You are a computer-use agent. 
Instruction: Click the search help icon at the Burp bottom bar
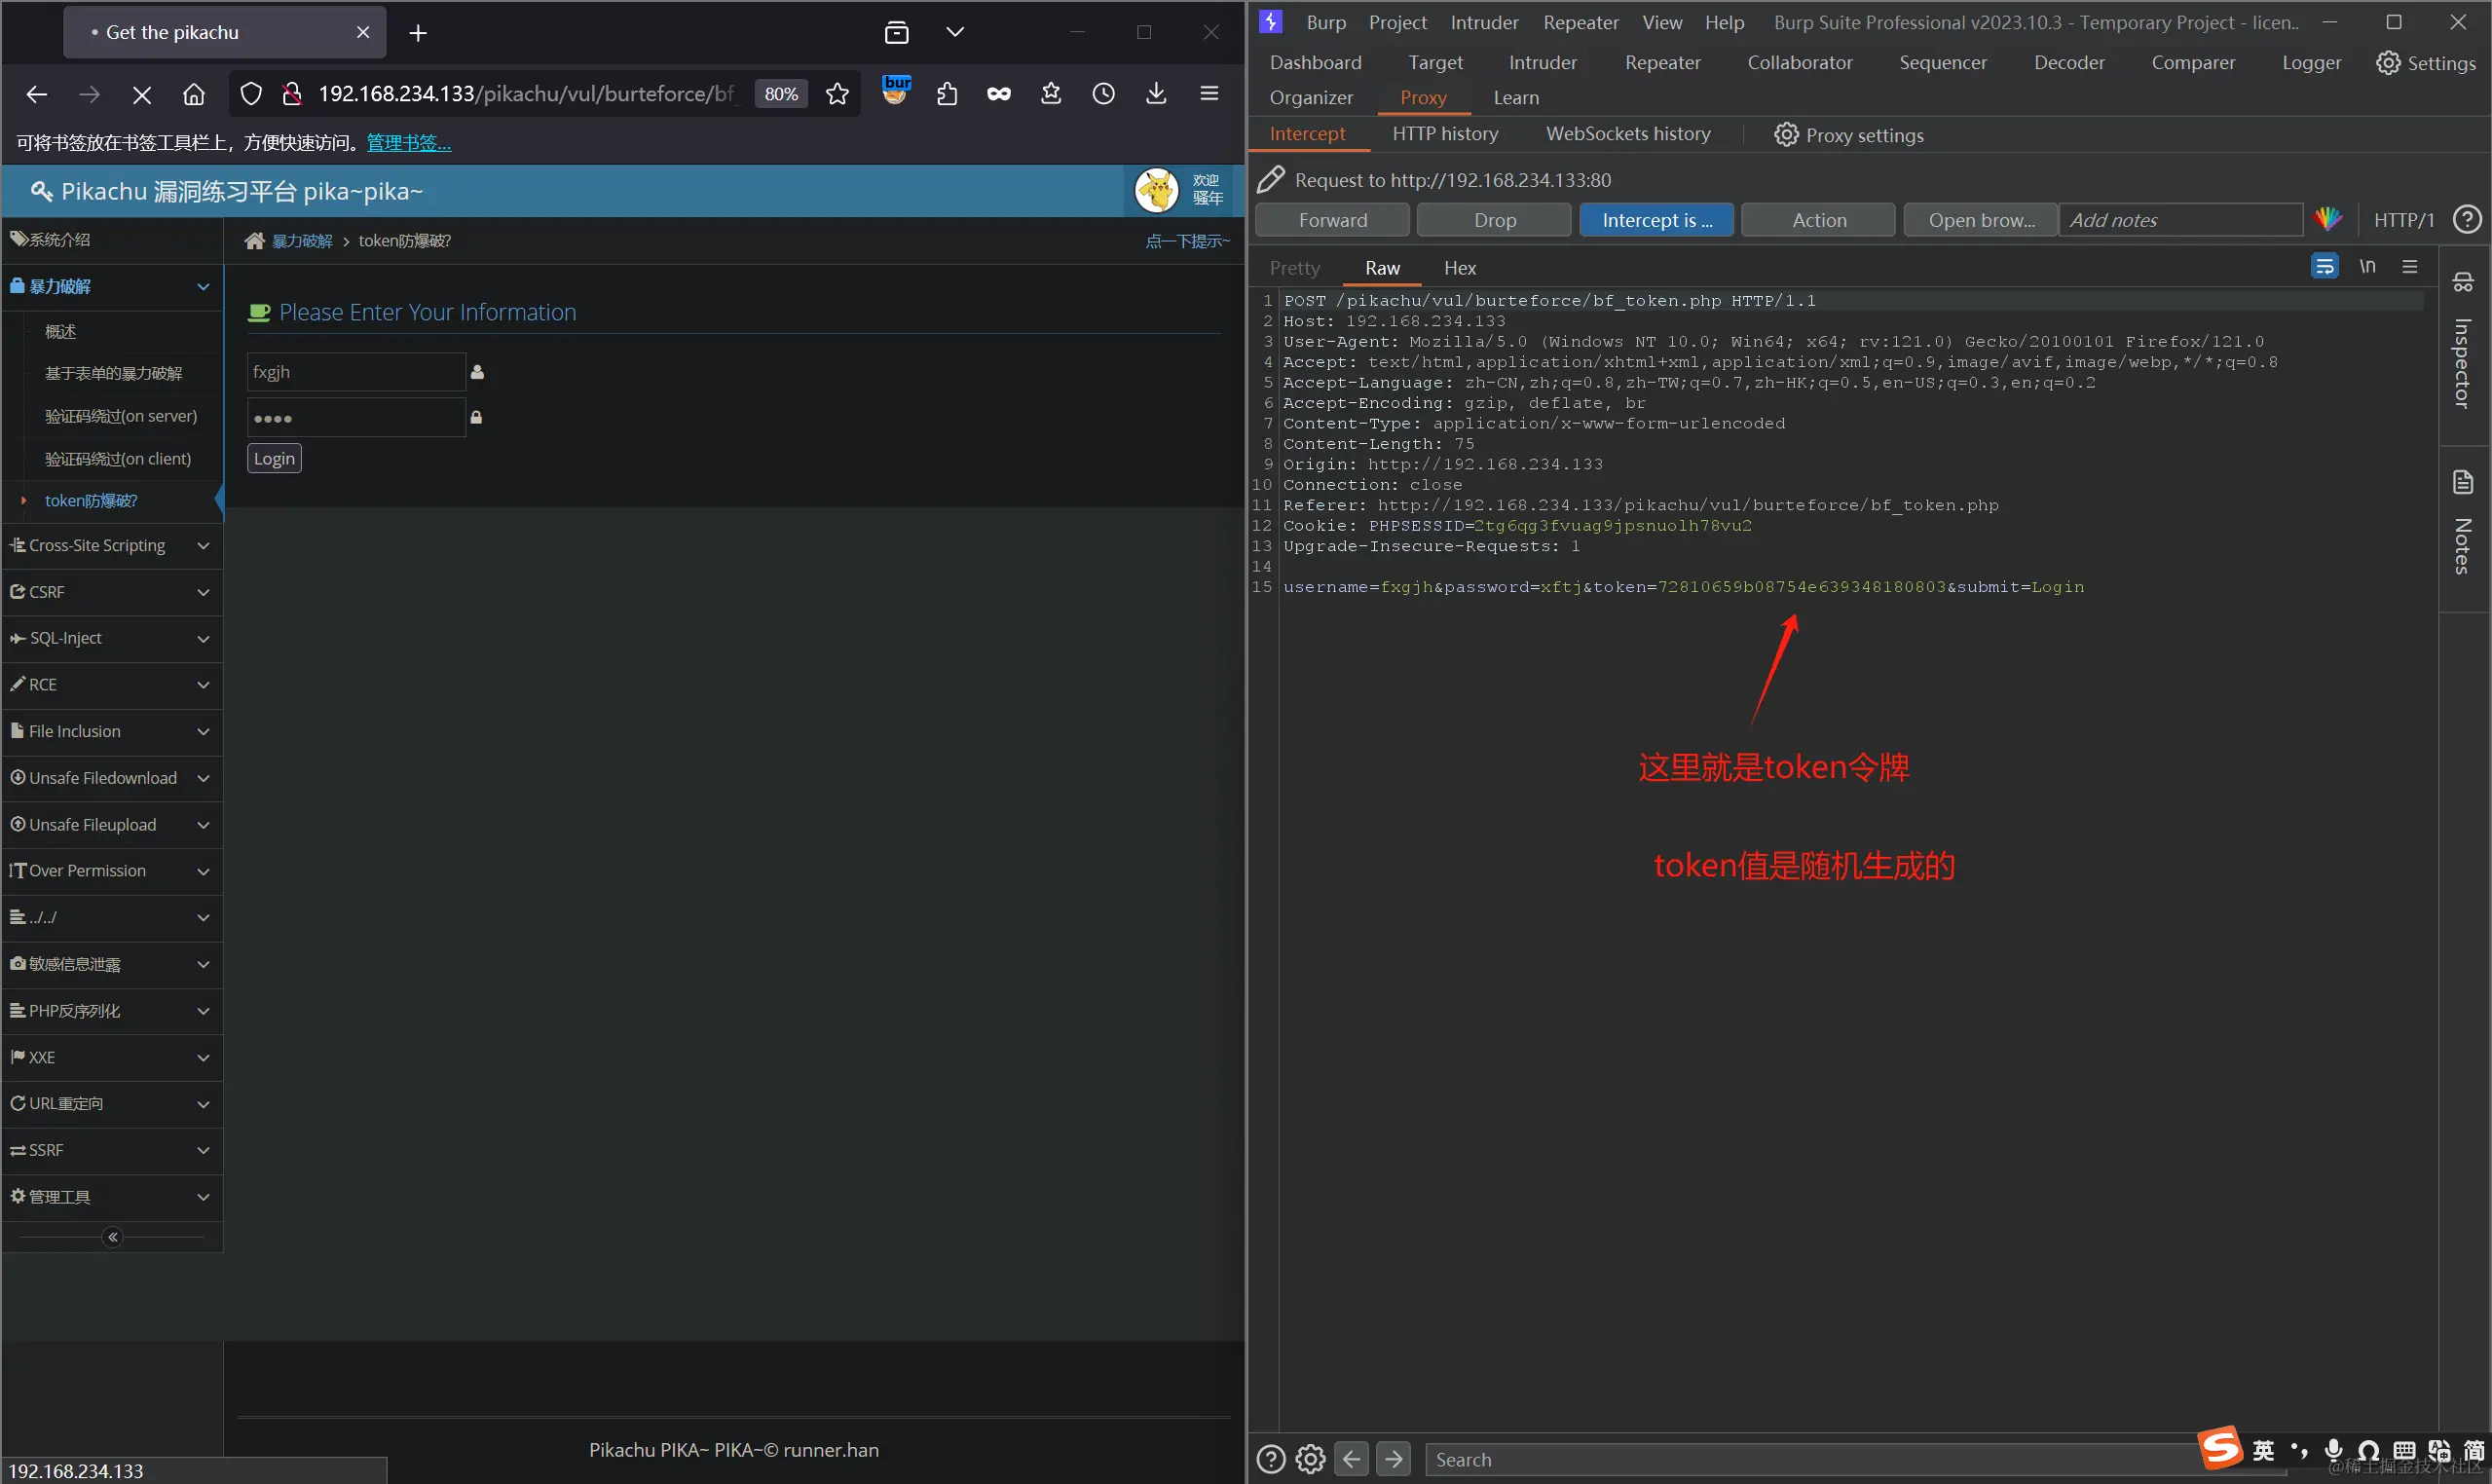1270,1459
